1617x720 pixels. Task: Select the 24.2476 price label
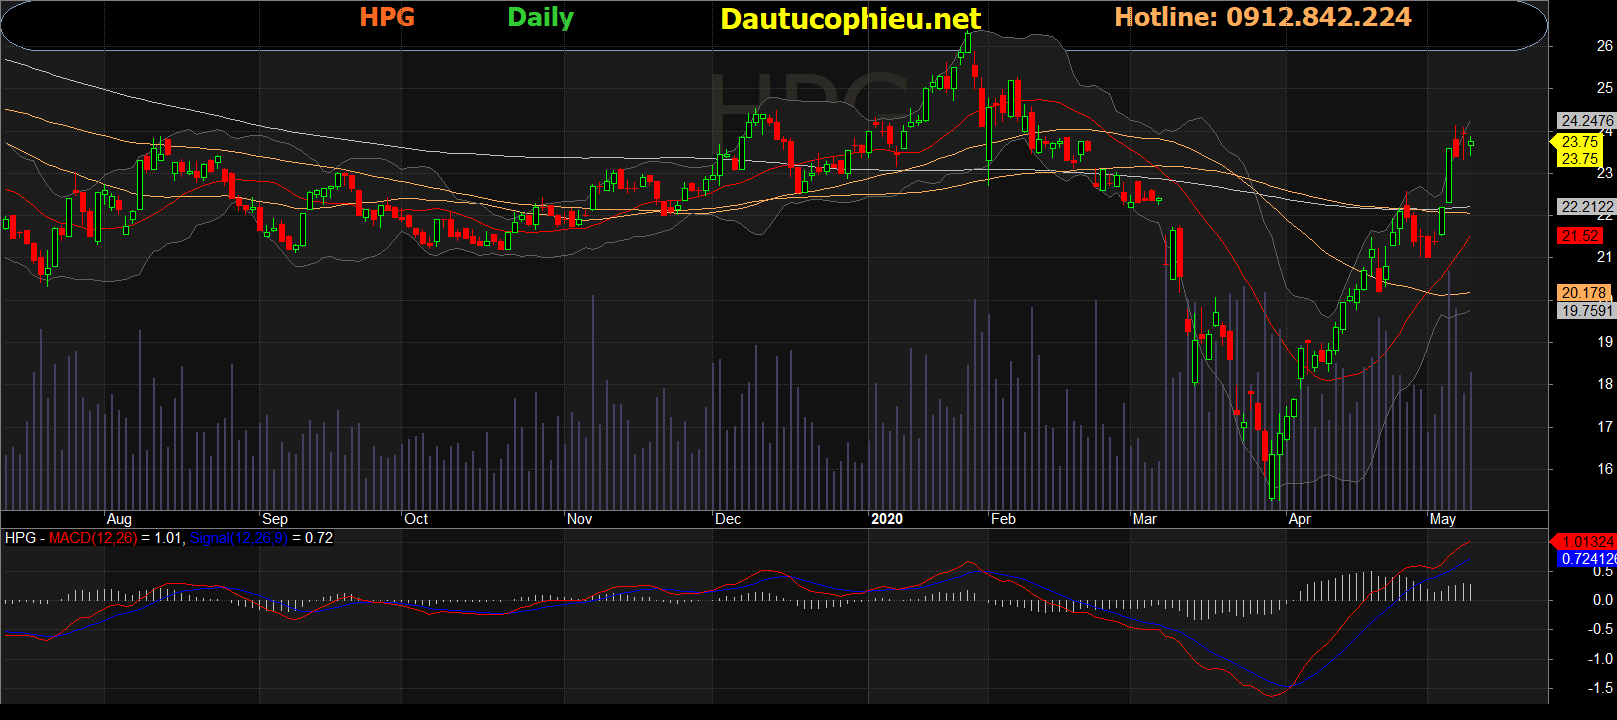coord(1587,120)
